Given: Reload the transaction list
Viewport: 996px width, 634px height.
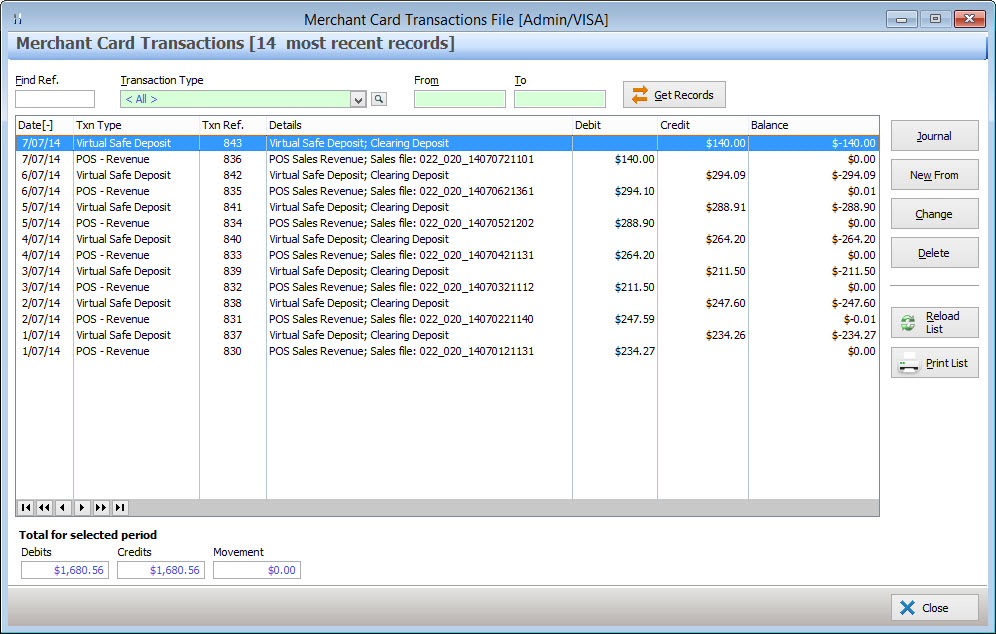Looking at the screenshot, I should coord(934,322).
